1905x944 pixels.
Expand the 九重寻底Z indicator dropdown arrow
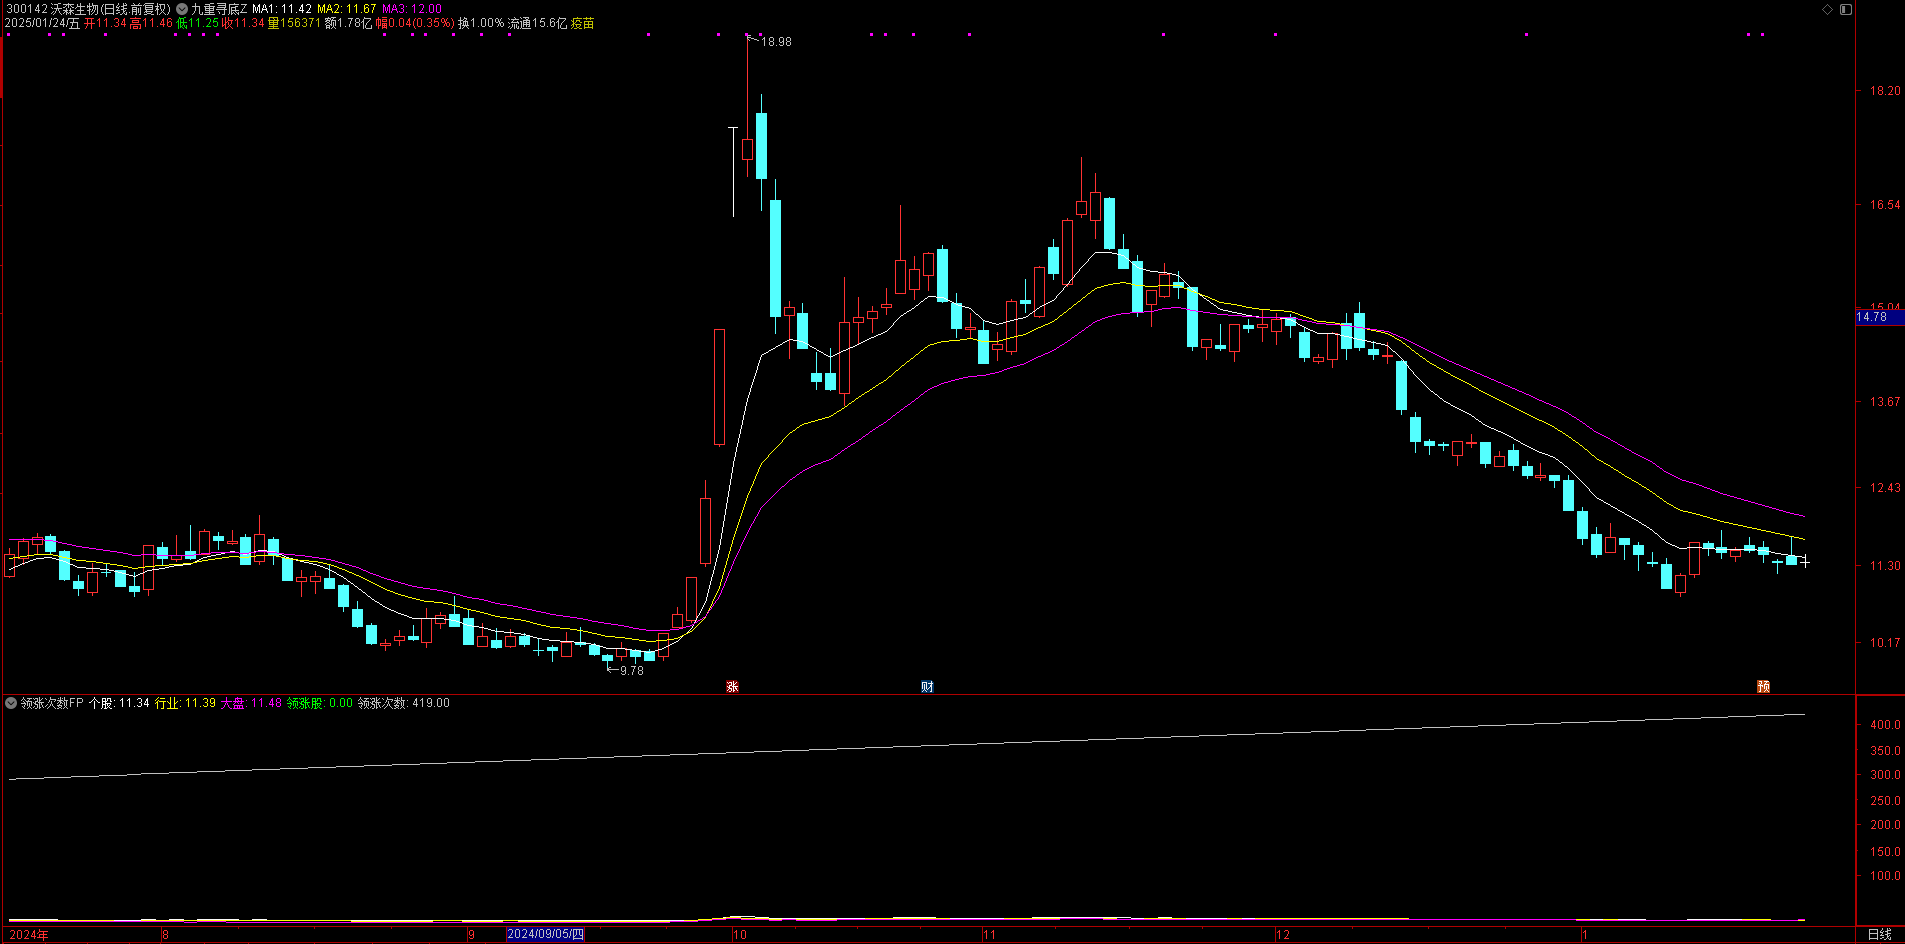point(182,9)
